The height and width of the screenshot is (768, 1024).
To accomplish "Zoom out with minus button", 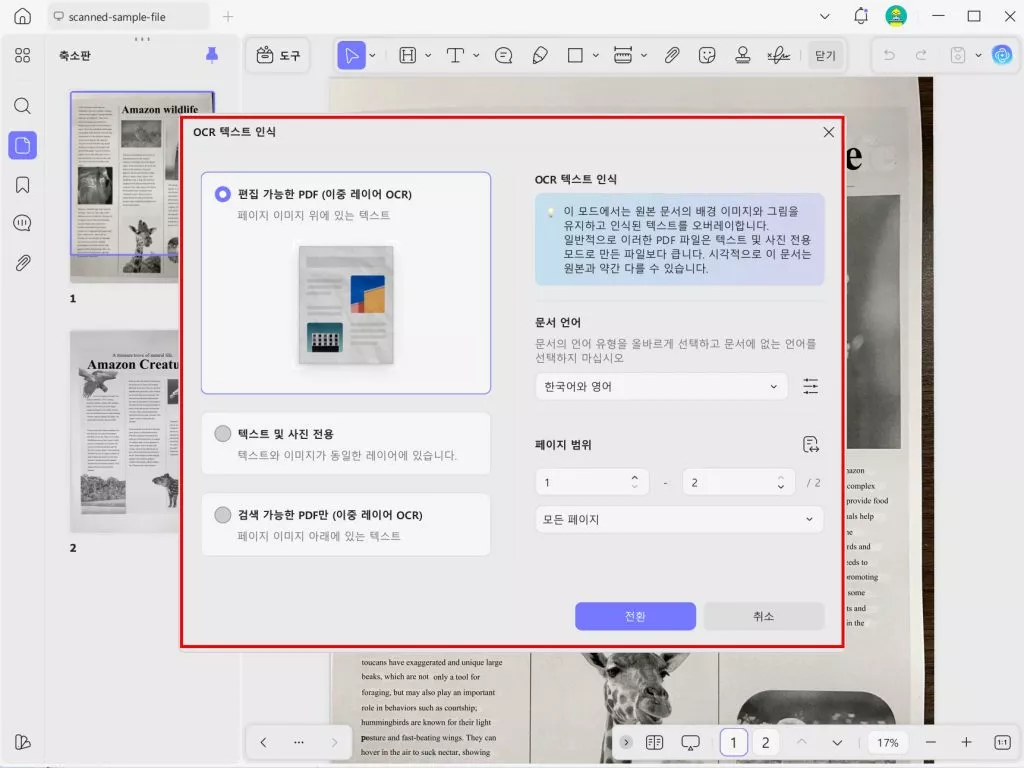I will pos(931,743).
